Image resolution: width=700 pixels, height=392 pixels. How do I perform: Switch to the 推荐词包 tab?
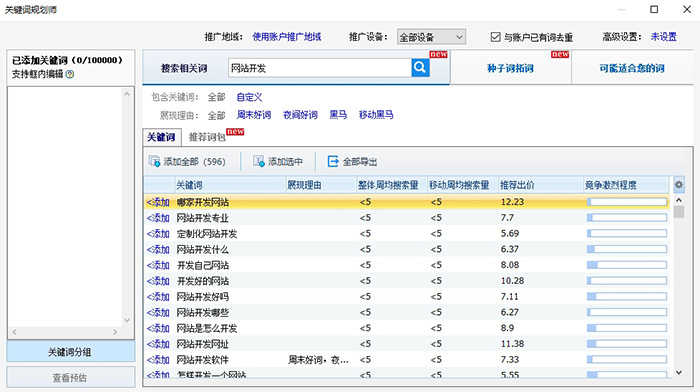pos(207,137)
